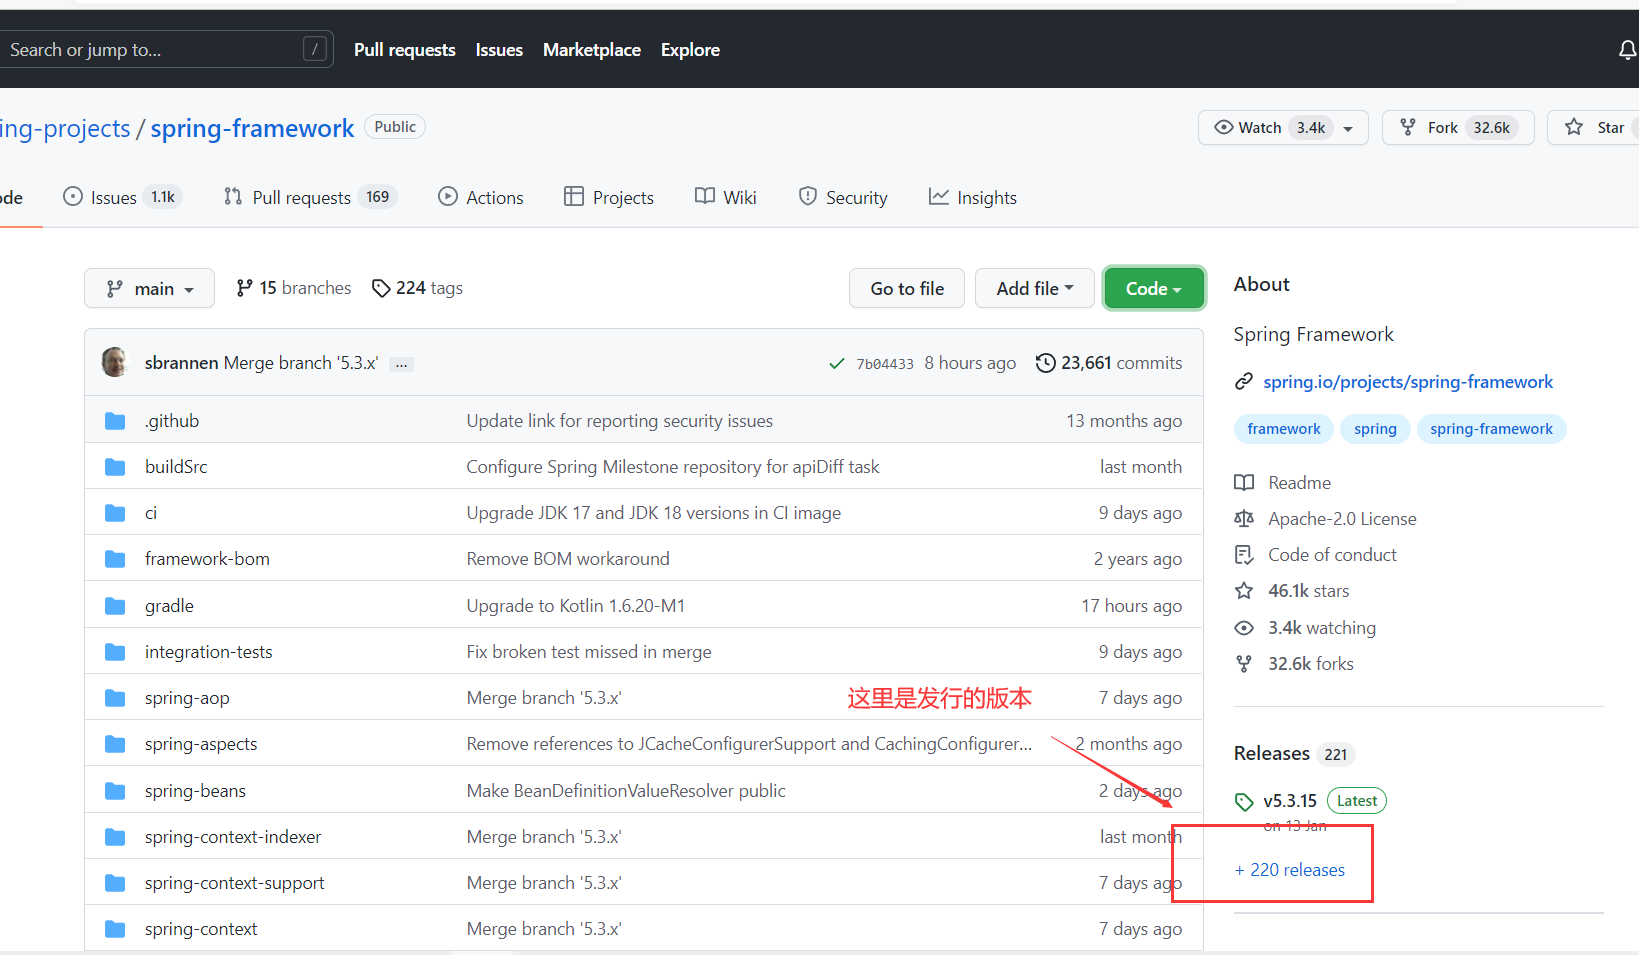Screen dimensions: 1639x955
Task: Click the integration-tests folder icon
Action: (x=115, y=652)
